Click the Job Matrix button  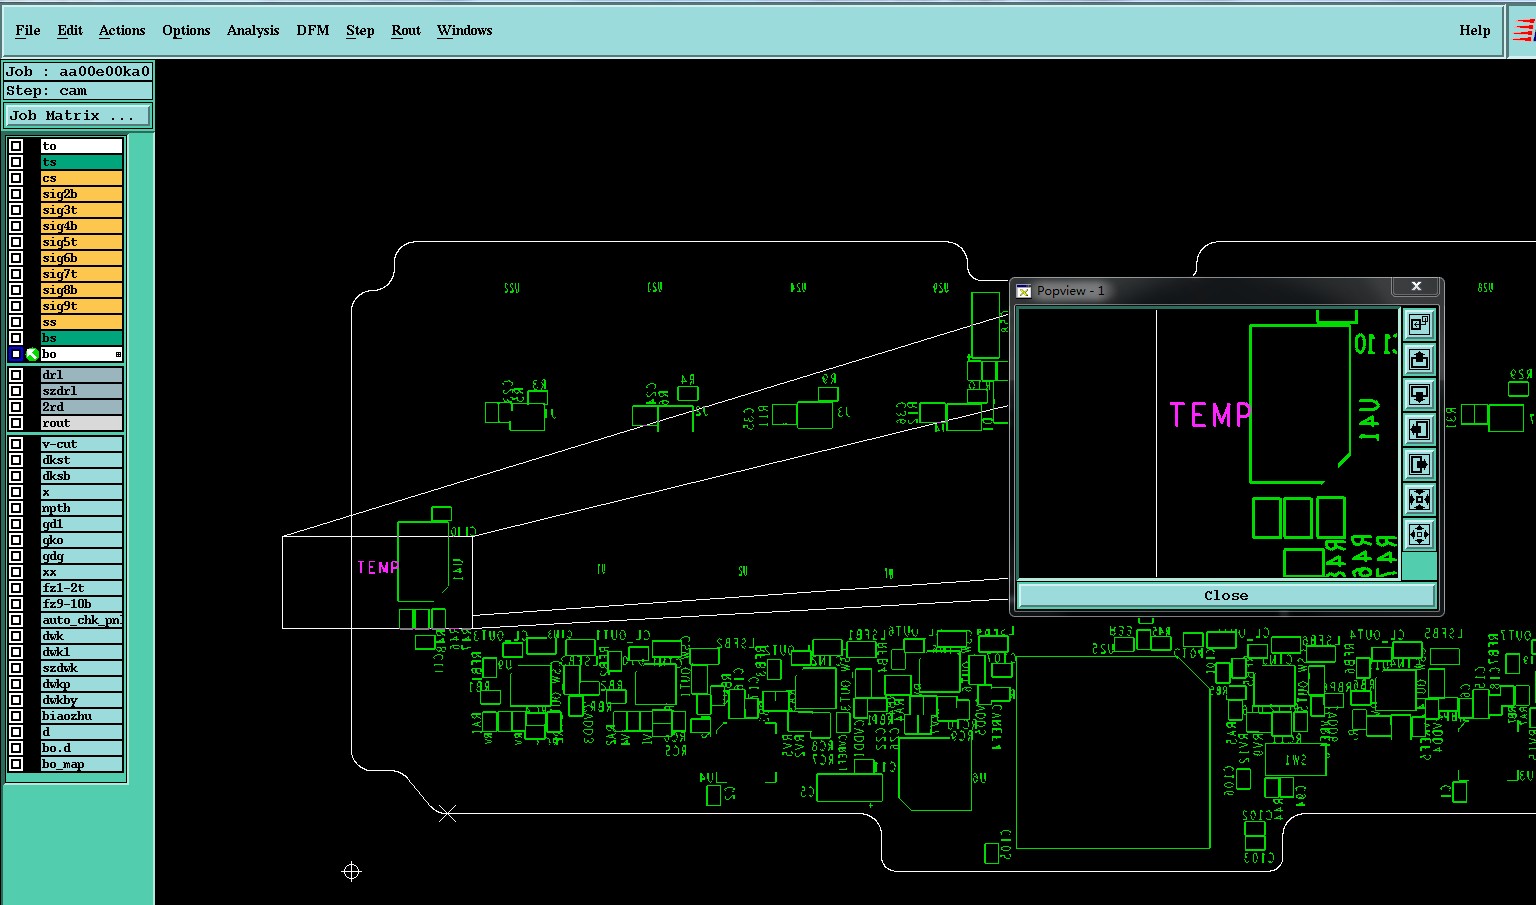(x=78, y=116)
